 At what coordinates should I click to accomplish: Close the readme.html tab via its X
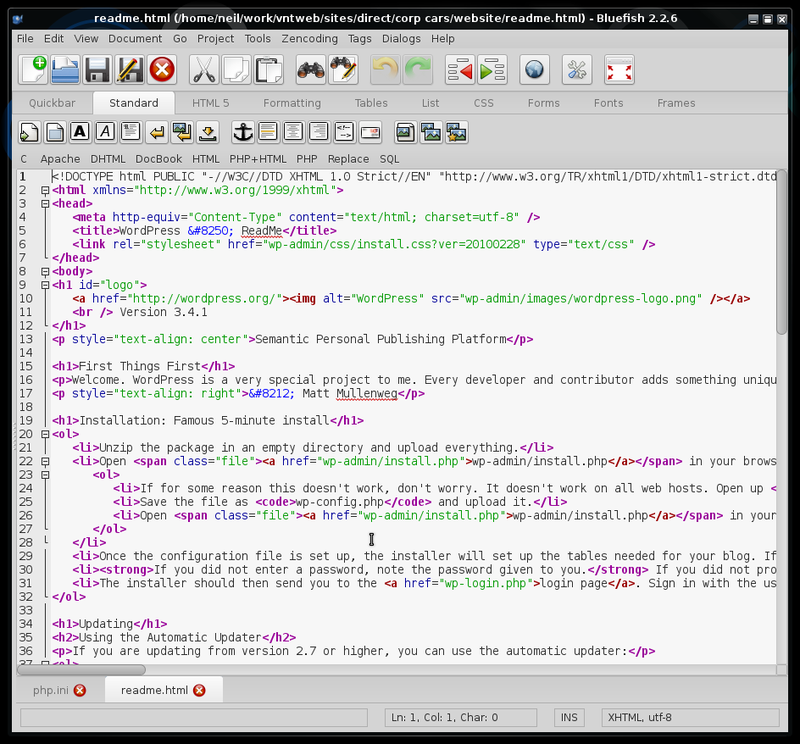tap(199, 690)
